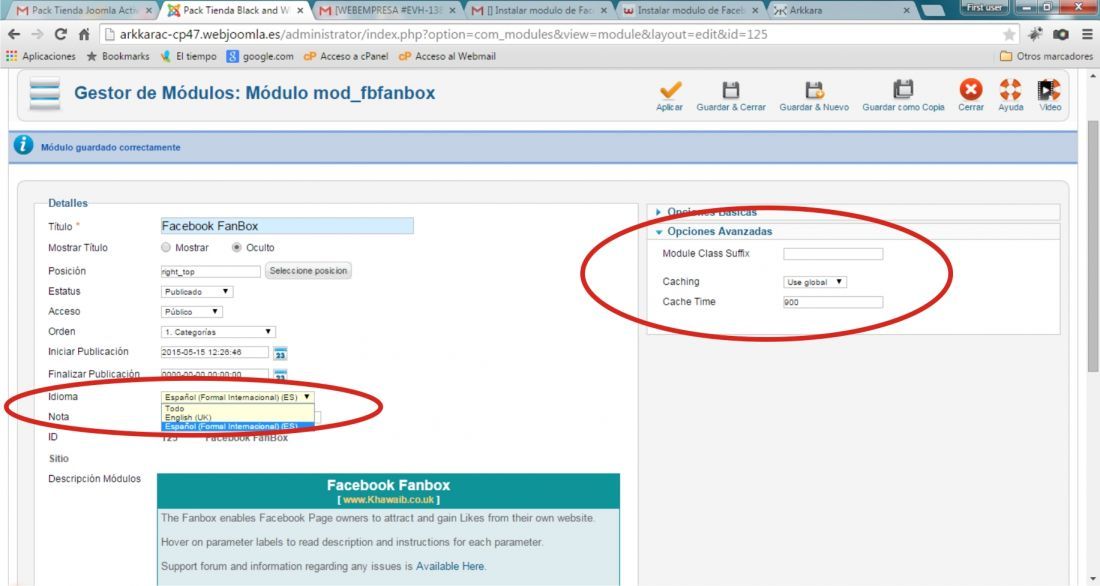Select the Oculto radio button
Image resolution: width=1100 pixels, height=586 pixels.
pos(237,247)
